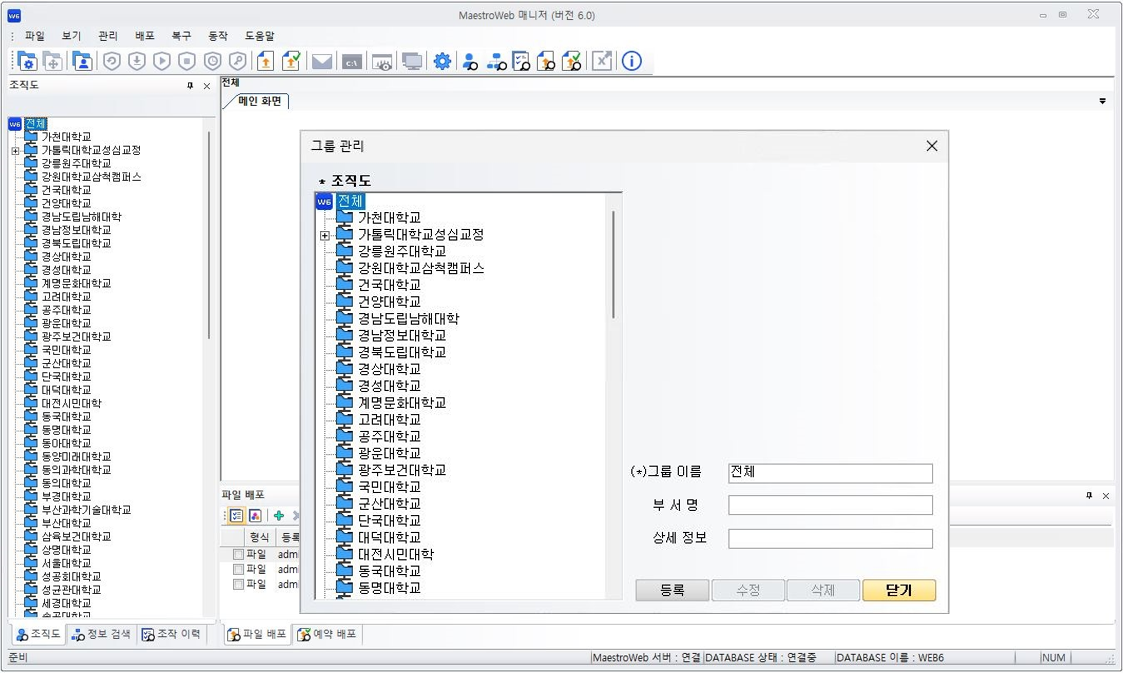Open the blue info circle icon
This screenshot has width=1123, height=673.
(x=631, y=61)
